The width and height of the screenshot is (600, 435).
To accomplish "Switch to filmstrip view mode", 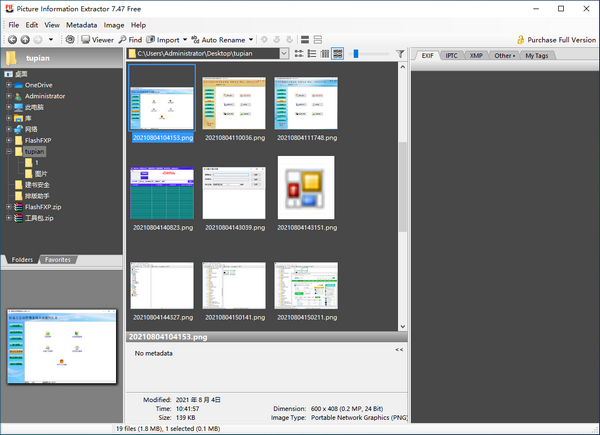I will tap(325, 53).
